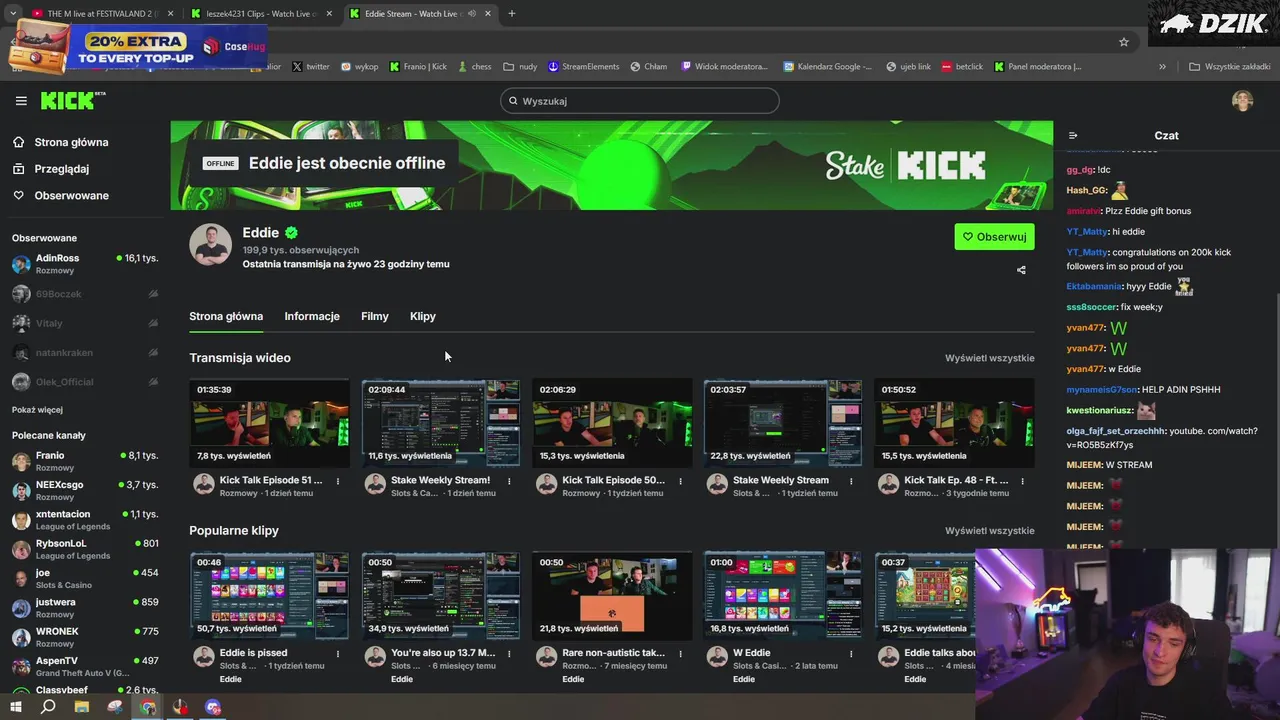Open Windows taskbar search
Viewport: 1280px width, 720px height.
click(x=48, y=707)
